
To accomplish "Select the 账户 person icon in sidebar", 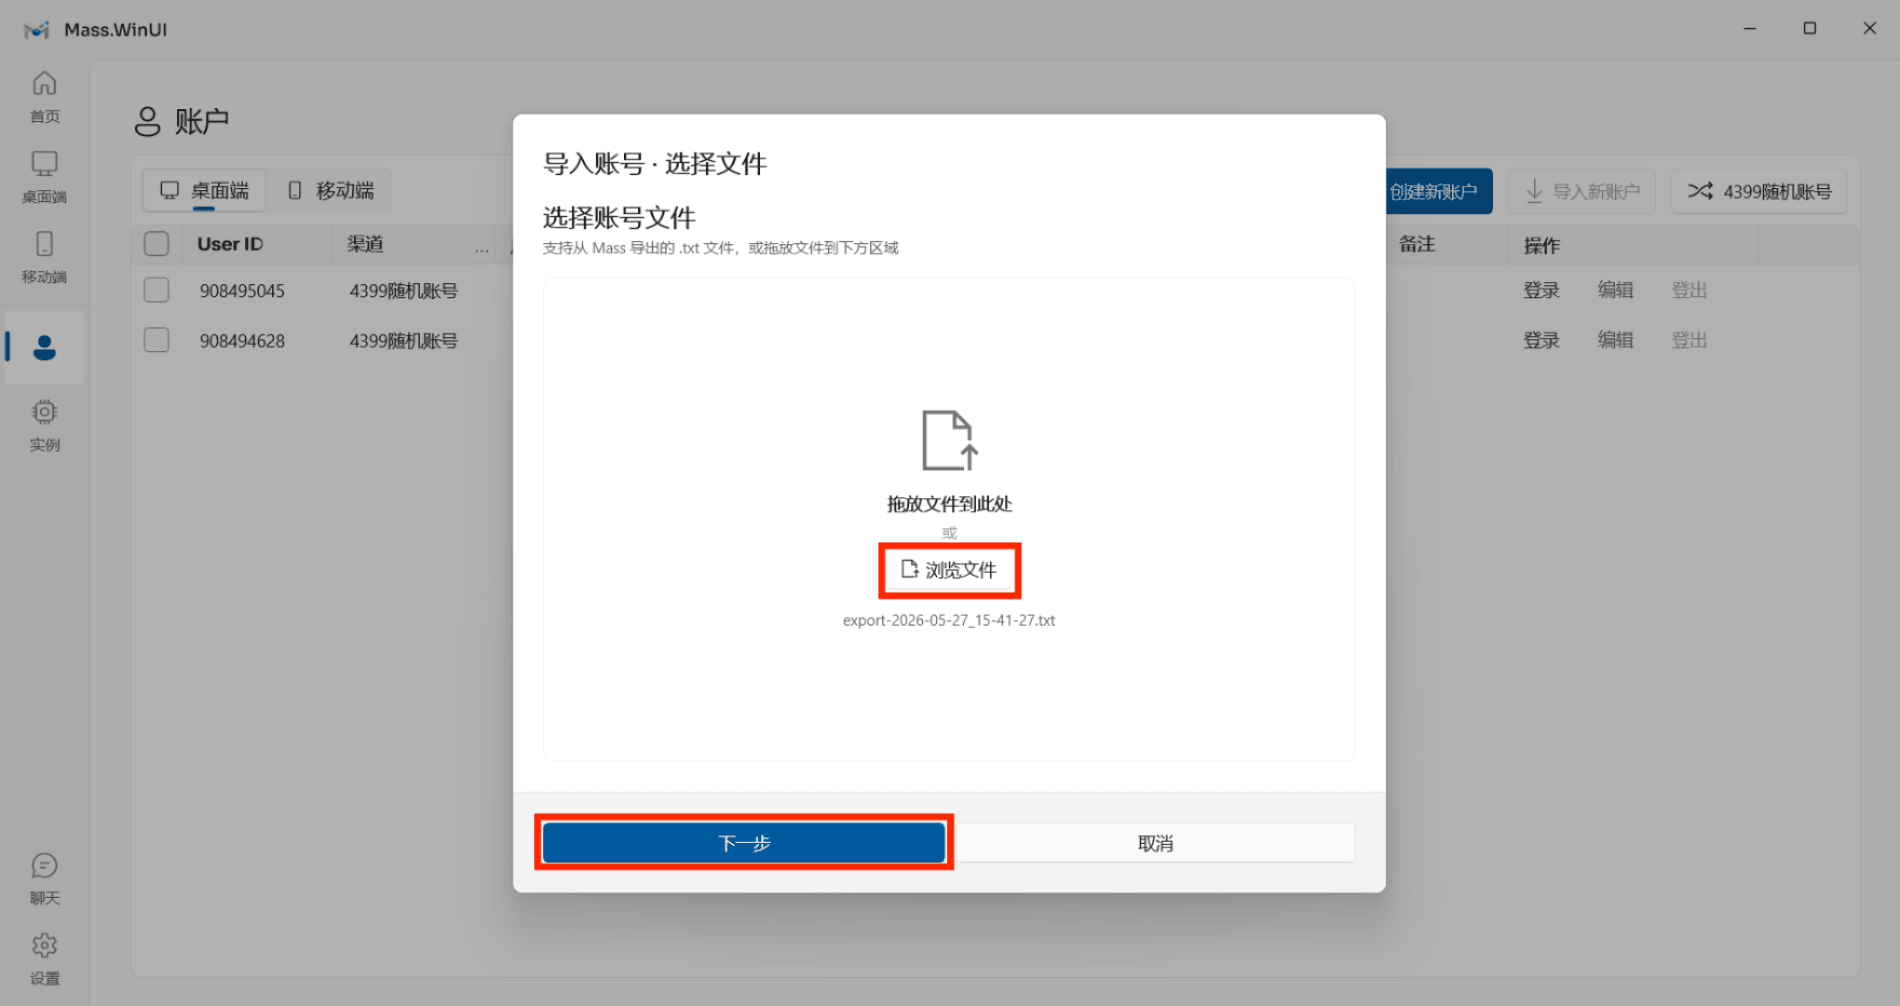I will (44, 348).
